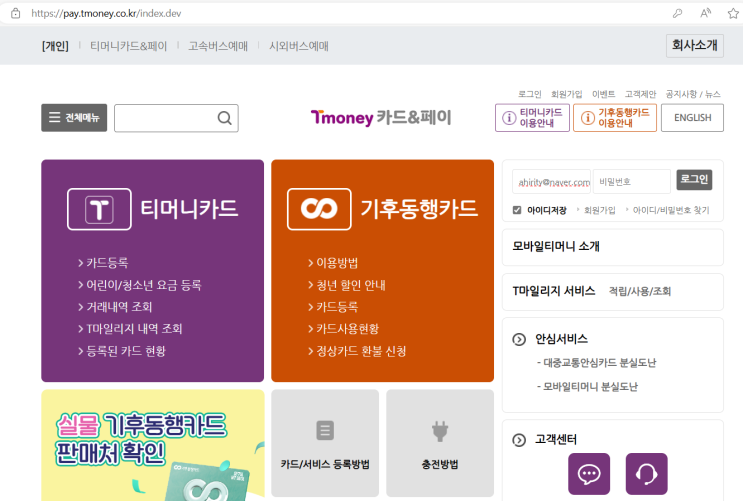Open 회원가입 link below login form

(x=599, y=210)
